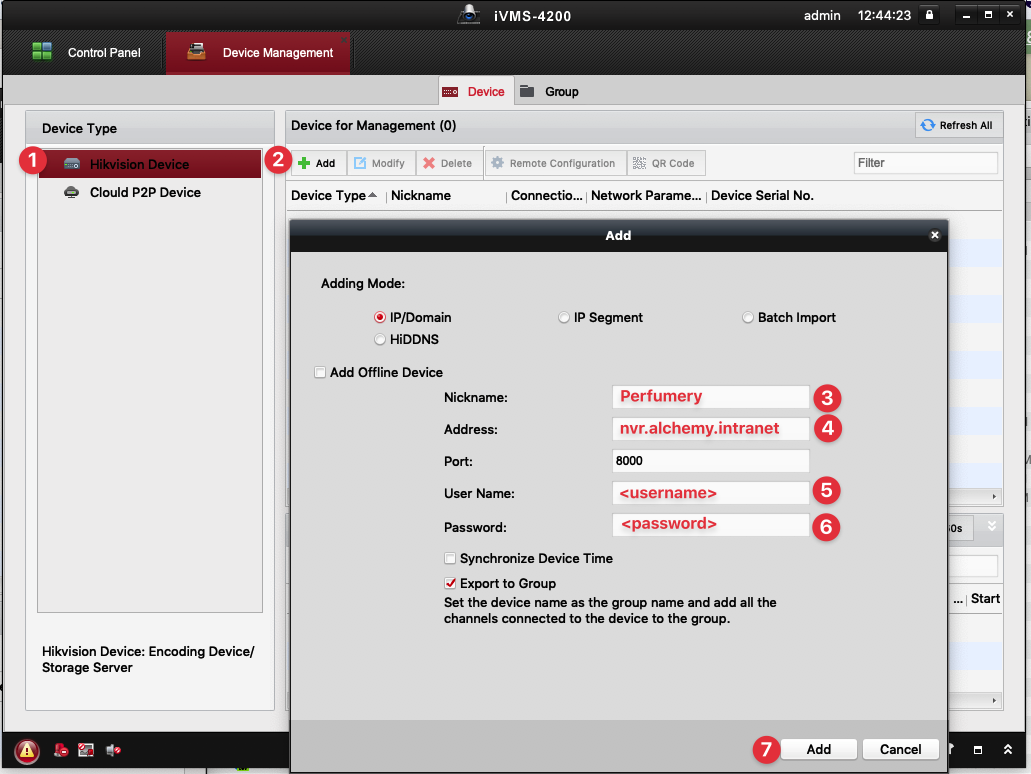Screen dimensions: 1031x774
Task: Click the muted speaker alarm sound icon
Action: (113, 750)
